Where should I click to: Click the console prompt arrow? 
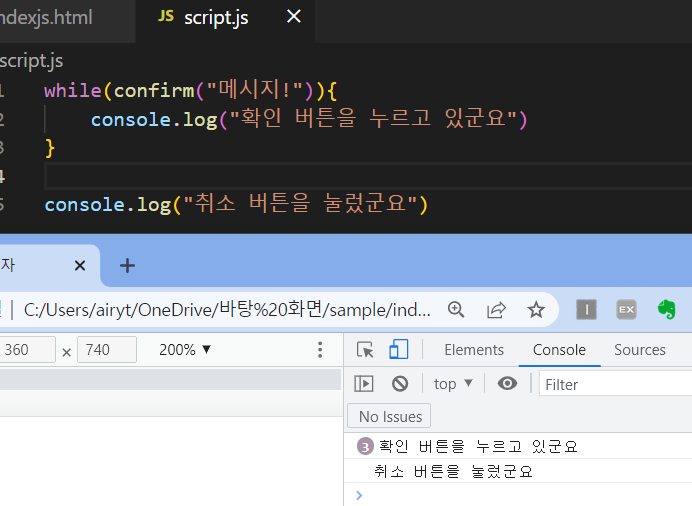point(359,495)
